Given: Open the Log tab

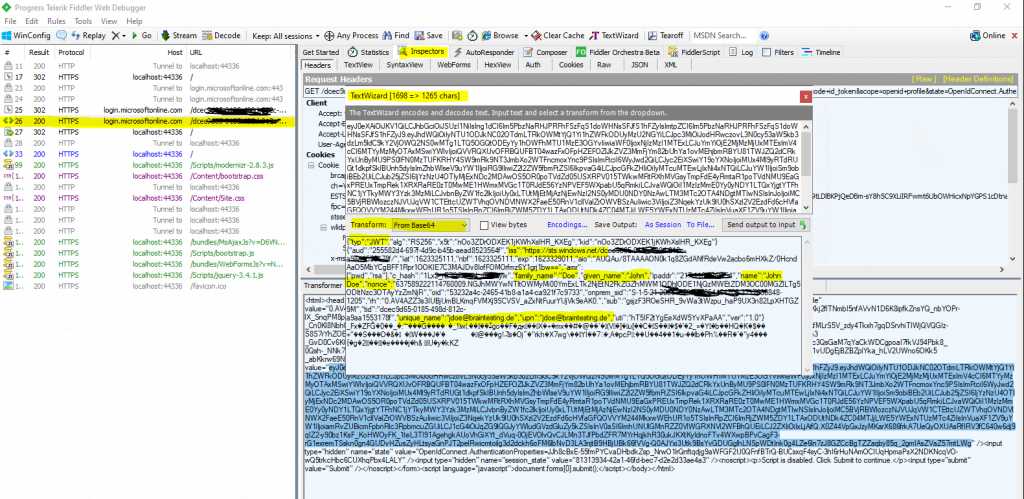Looking at the screenshot, I should click(x=740, y=52).
